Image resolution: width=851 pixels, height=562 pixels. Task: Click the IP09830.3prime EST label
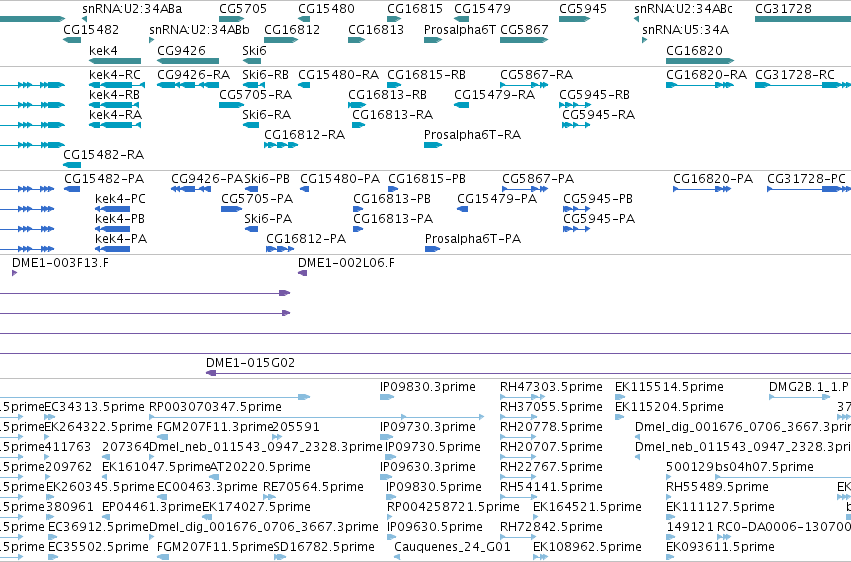tap(428, 387)
